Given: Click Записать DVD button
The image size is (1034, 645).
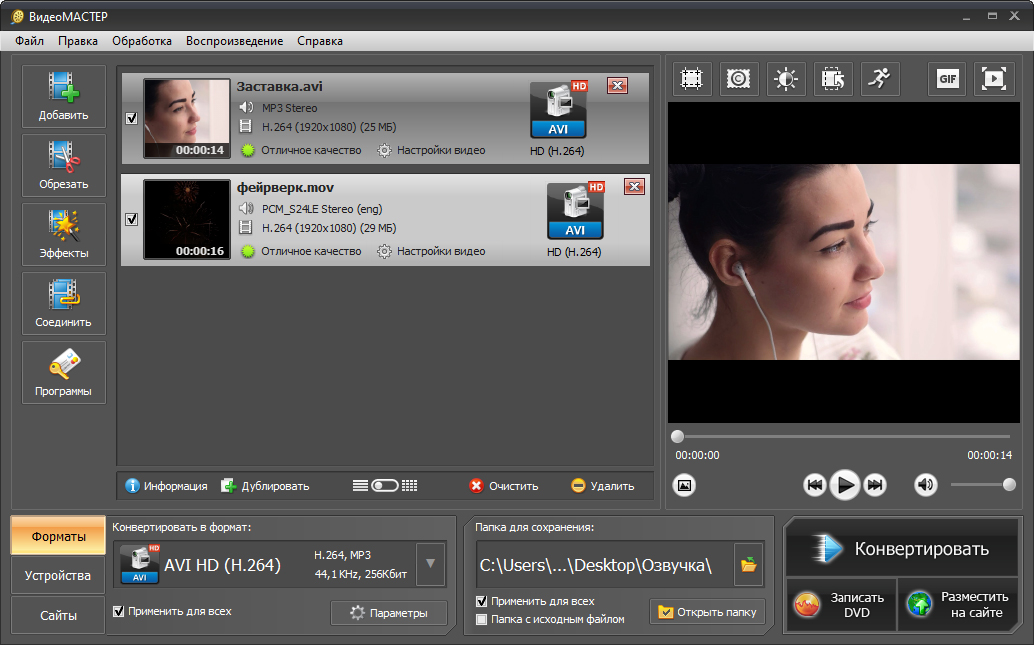Looking at the screenshot, I should [x=841, y=605].
